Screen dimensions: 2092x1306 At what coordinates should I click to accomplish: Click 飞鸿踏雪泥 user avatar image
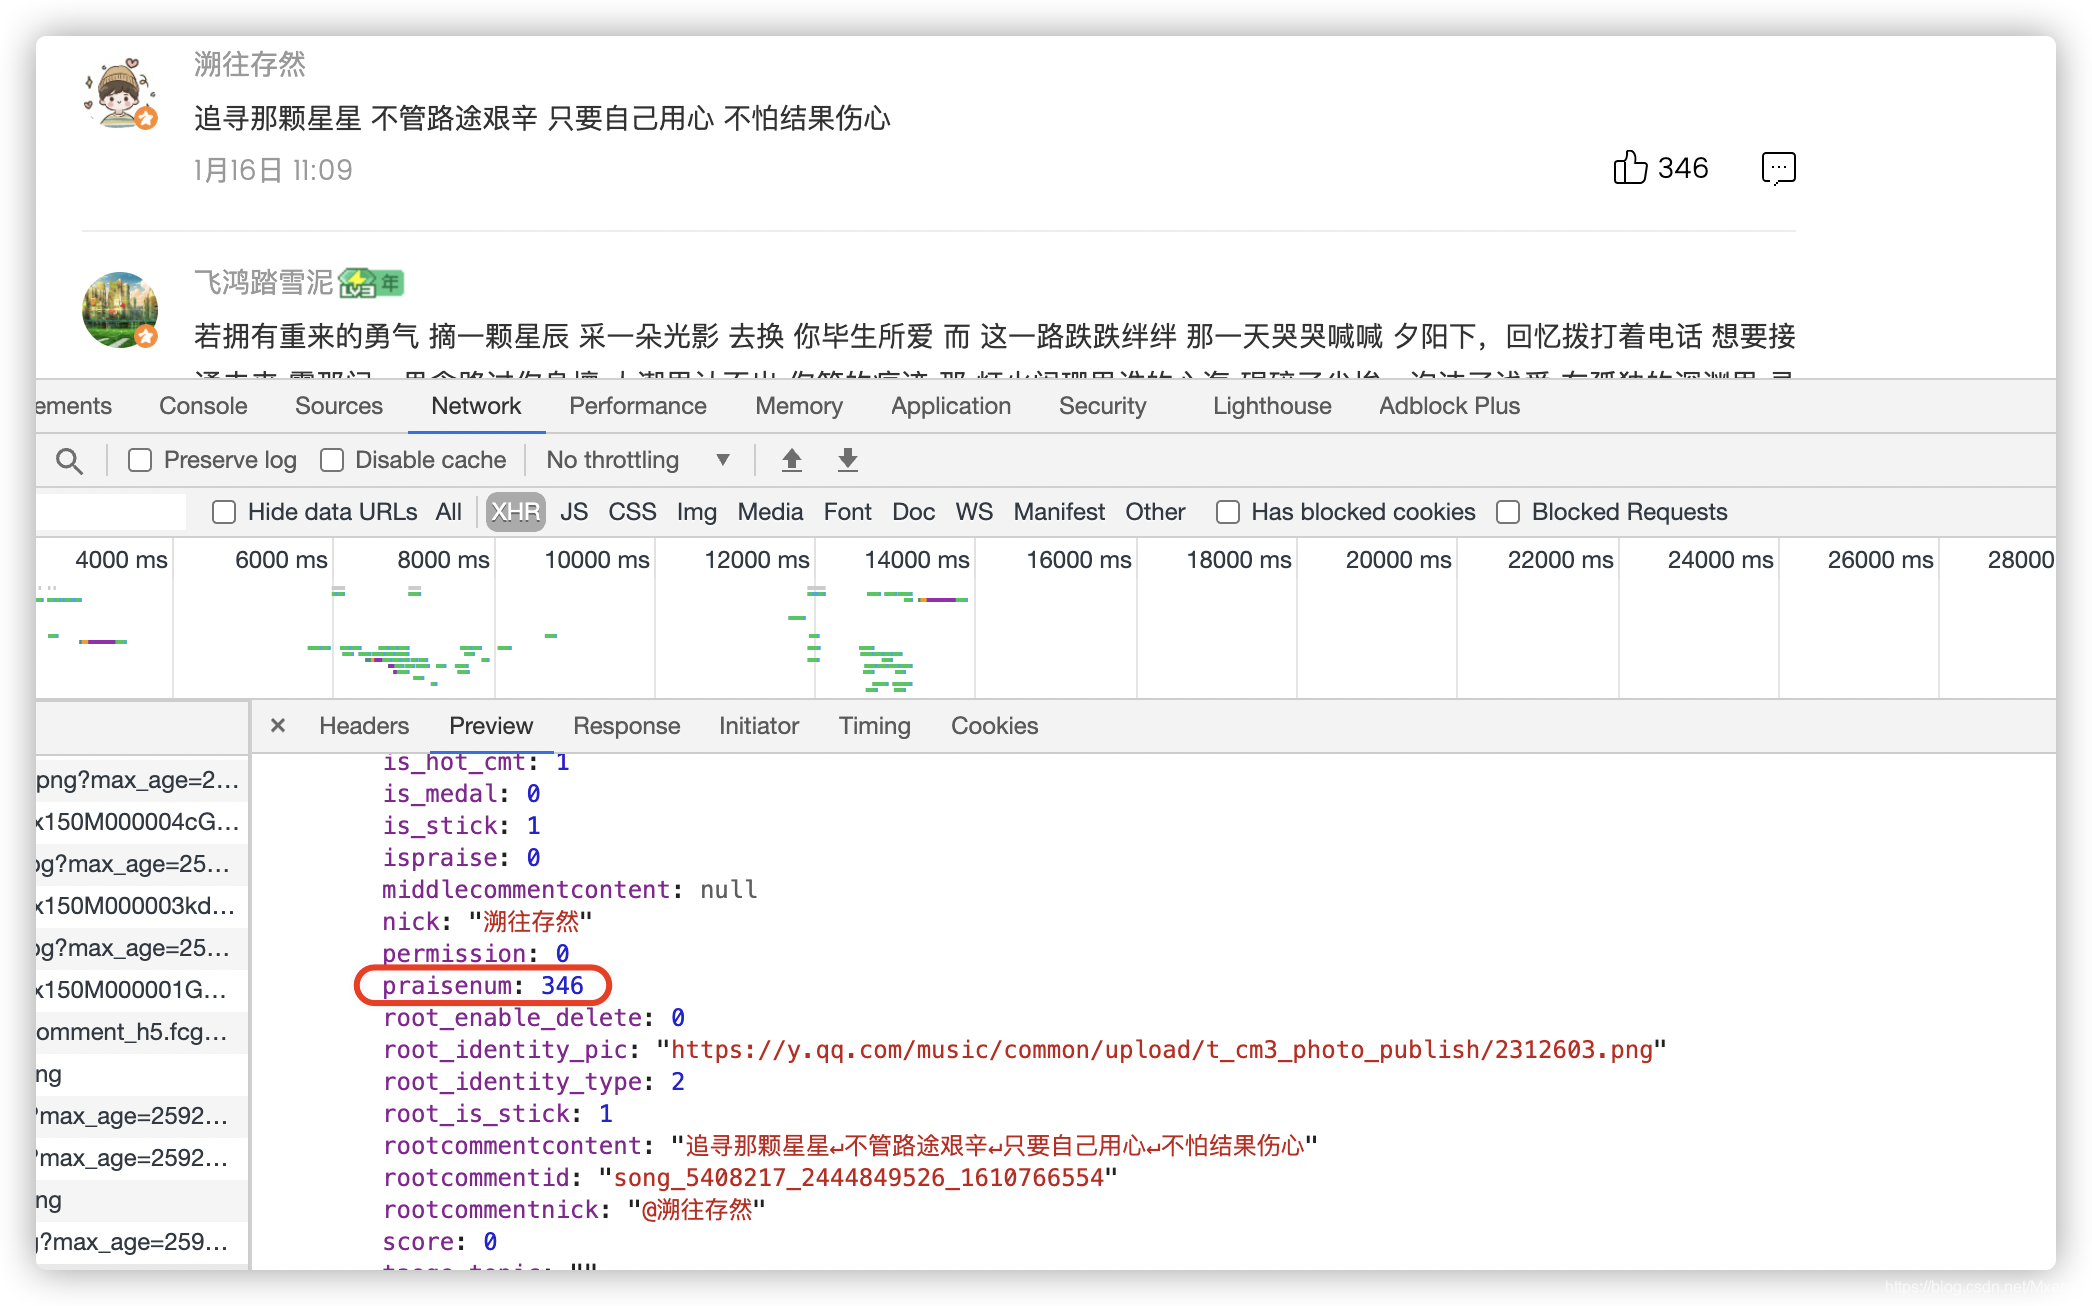coord(121,310)
